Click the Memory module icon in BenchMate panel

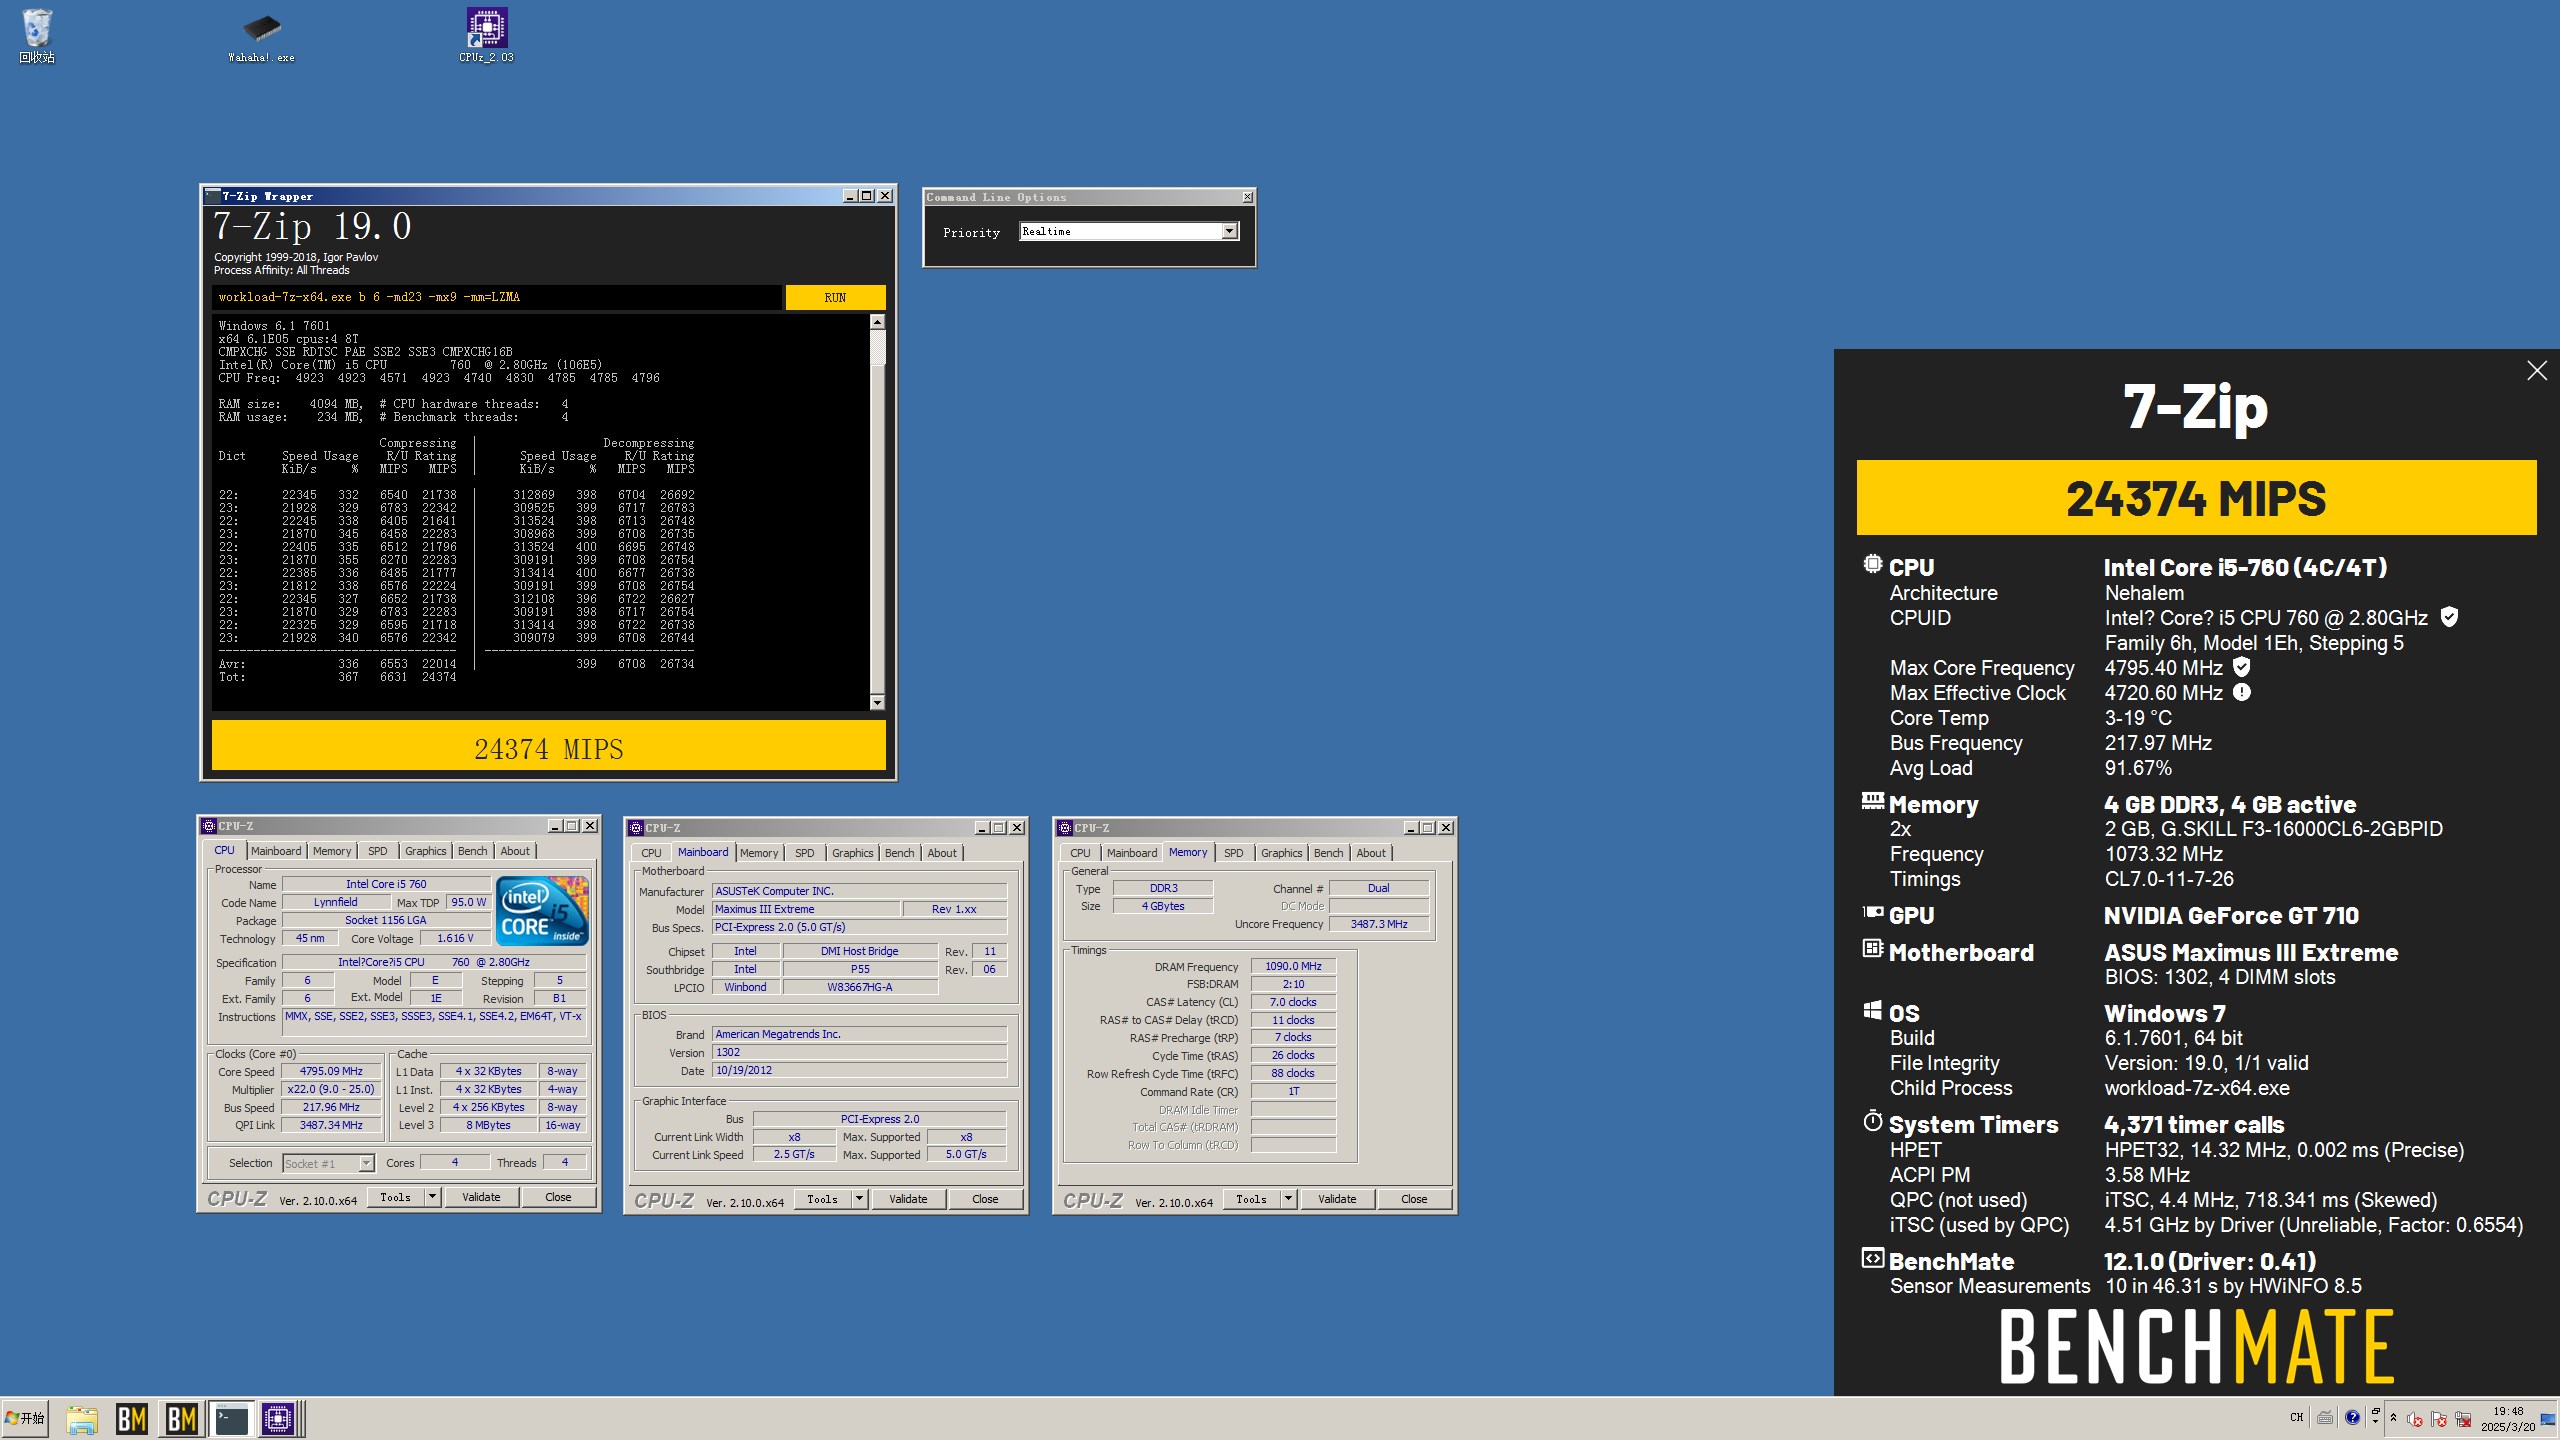tap(1872, 801)
